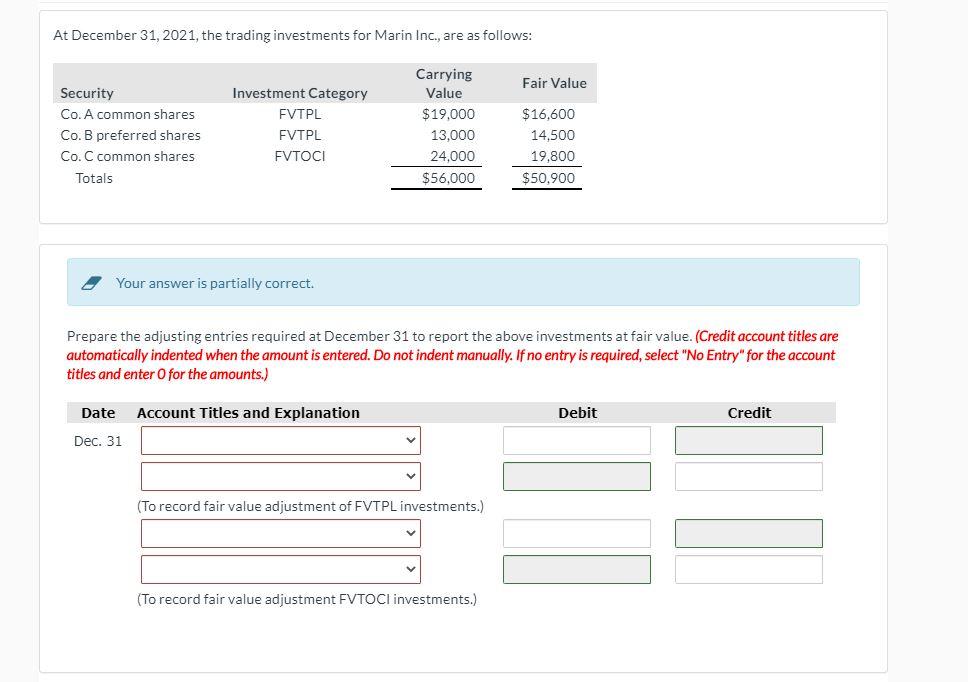
Task: Open fourth account title dropdown for FVTOCI entry
Action: (x=281, y=569)
